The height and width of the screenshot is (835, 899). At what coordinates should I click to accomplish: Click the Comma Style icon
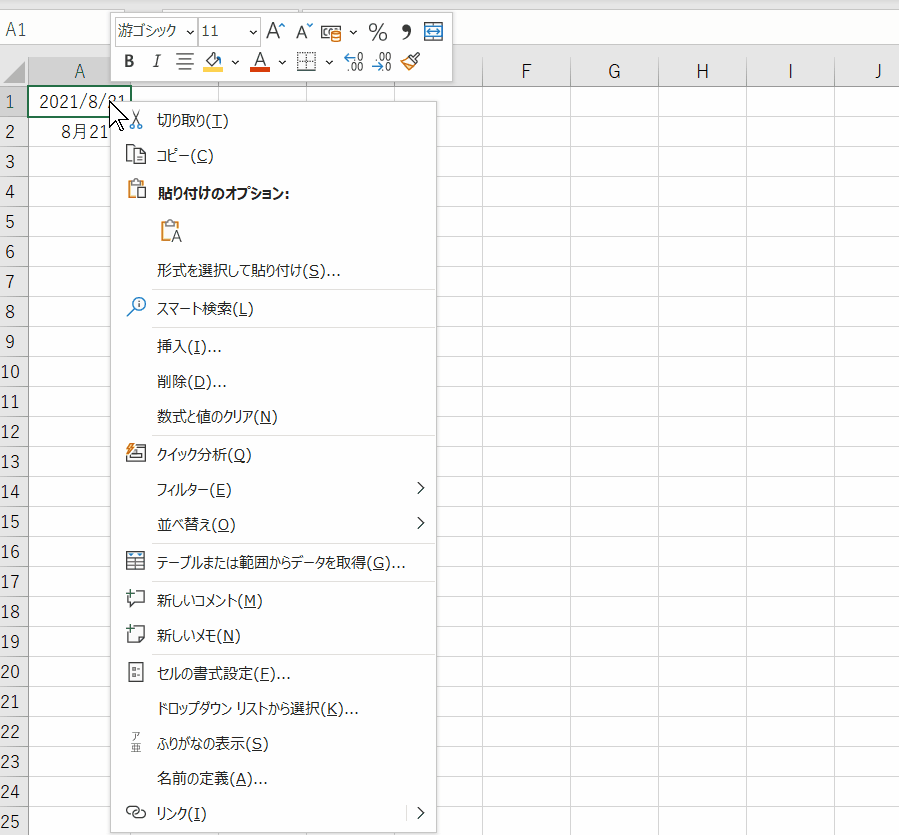coord(406,31)
